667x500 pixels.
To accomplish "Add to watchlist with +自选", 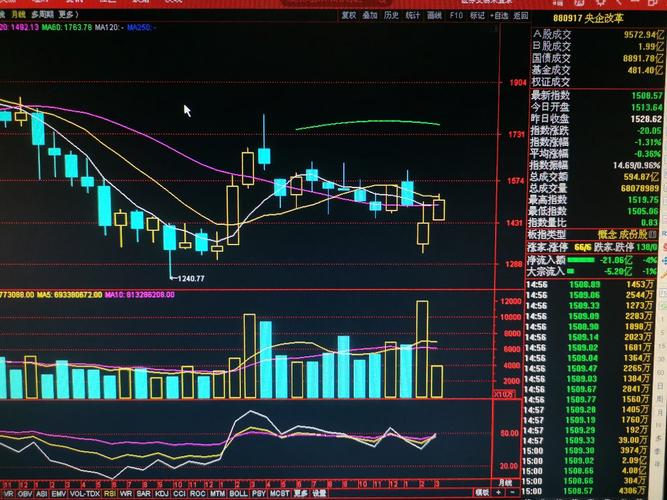I will (499, 15).
